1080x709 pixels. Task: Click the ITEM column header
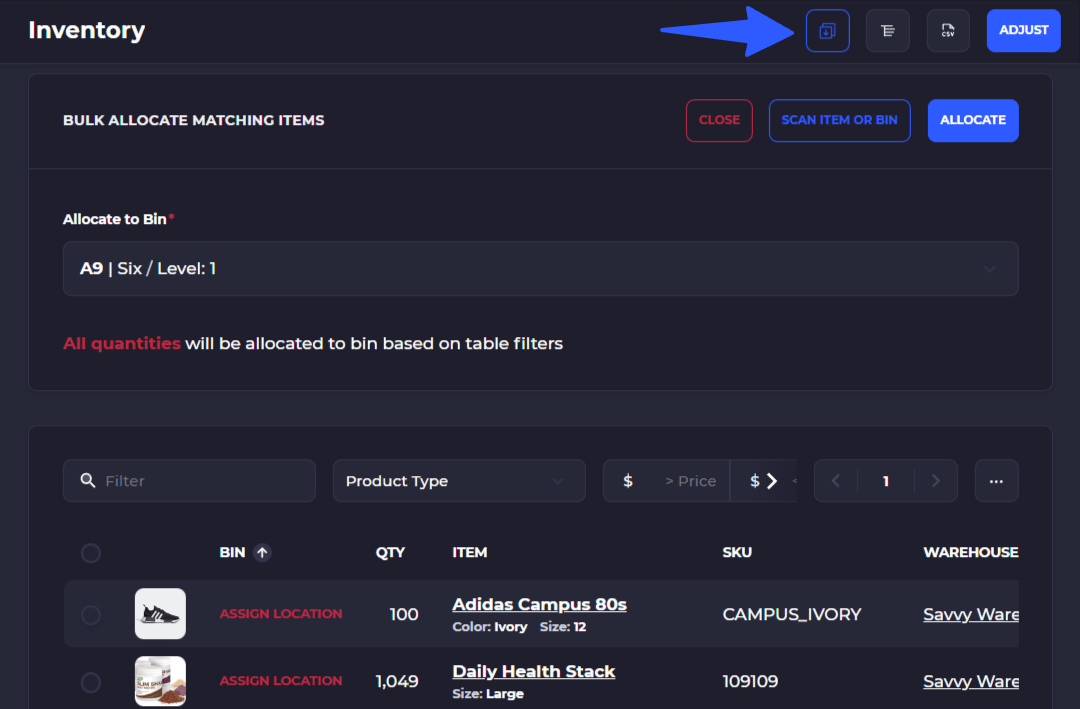pos(470,553)
